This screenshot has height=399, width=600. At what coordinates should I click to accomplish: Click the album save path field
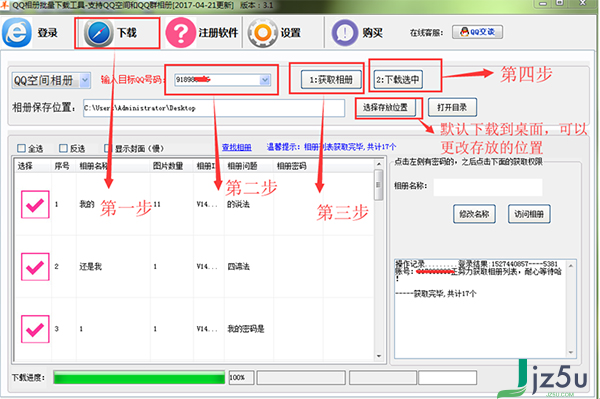point(214,108)
